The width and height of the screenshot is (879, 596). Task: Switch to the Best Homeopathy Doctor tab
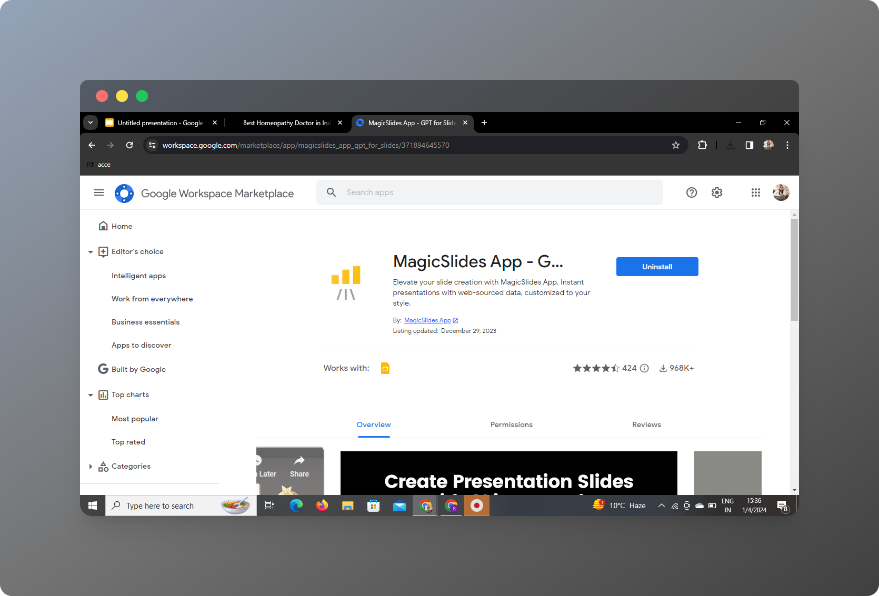(x=286, y=123)
